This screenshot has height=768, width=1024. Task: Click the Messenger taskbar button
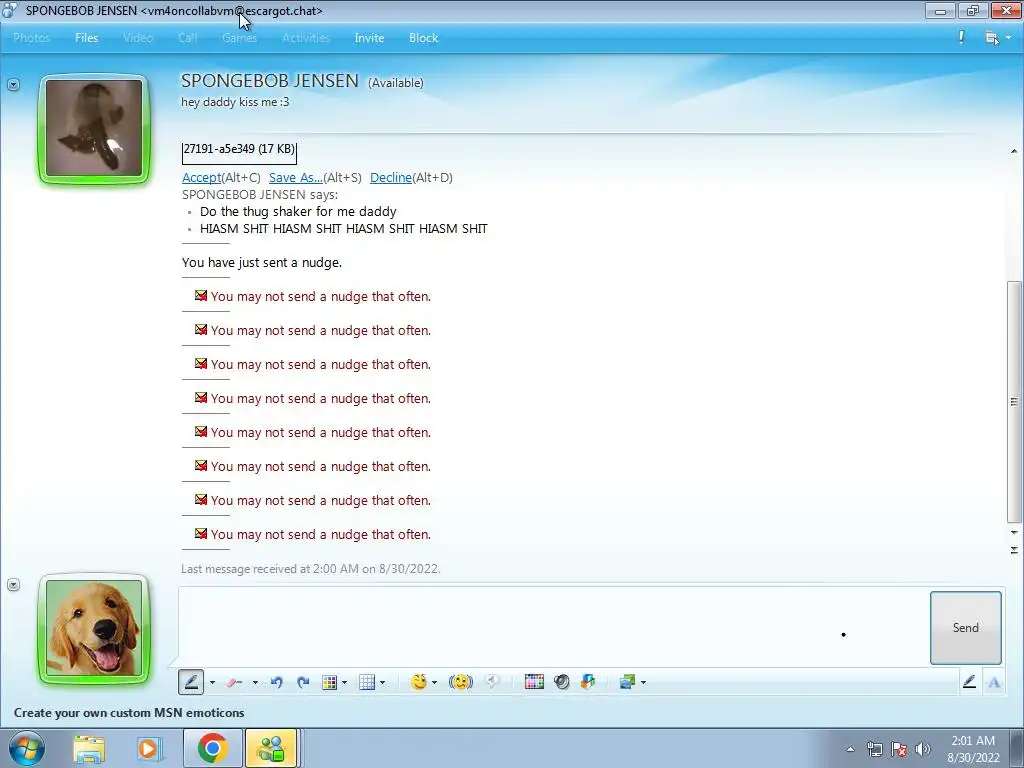271,748
